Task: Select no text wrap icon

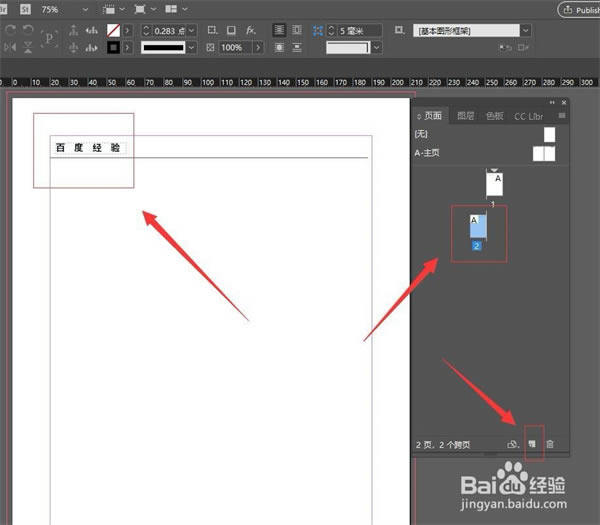Action: (x=279, y=30)
